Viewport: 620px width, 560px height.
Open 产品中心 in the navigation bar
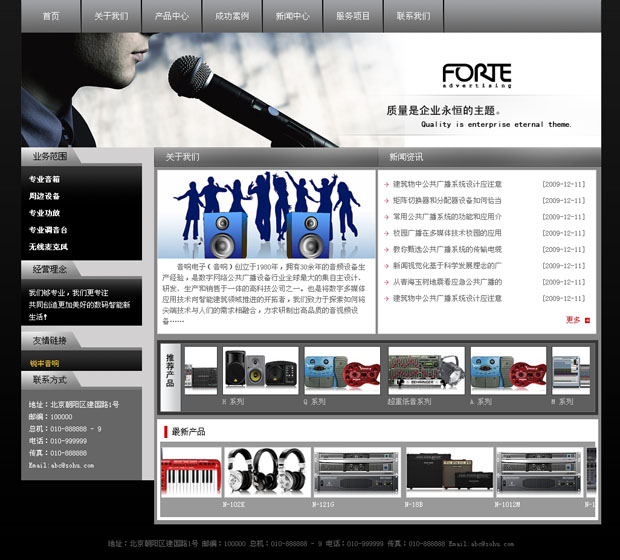point(172,16)
